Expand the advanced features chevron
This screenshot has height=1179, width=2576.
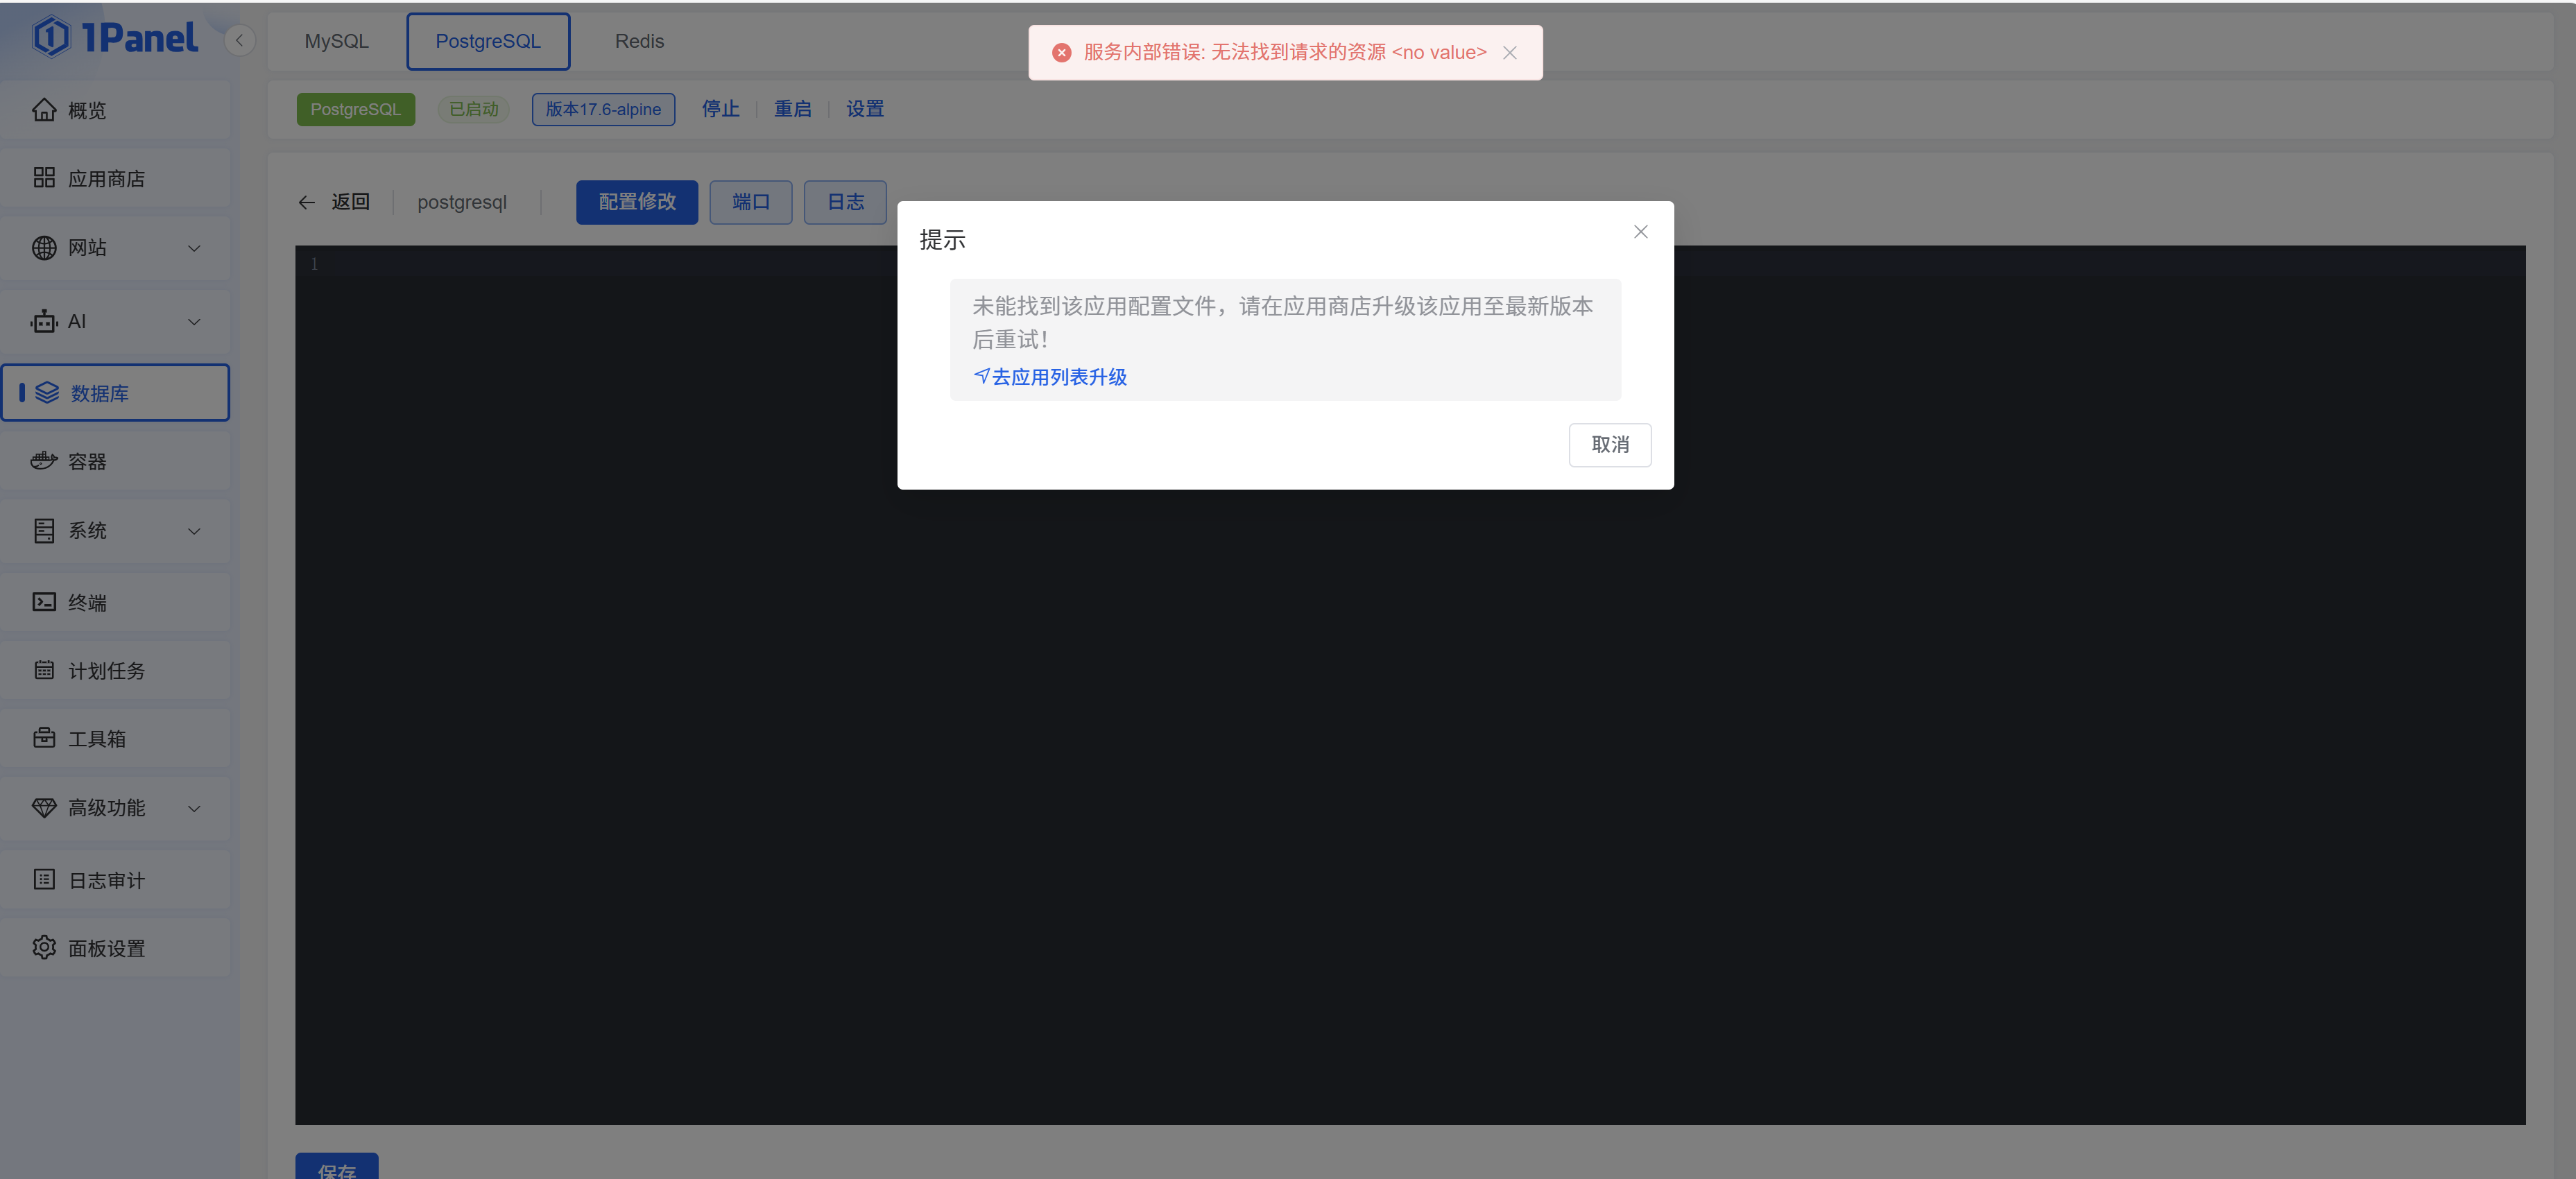194,808
